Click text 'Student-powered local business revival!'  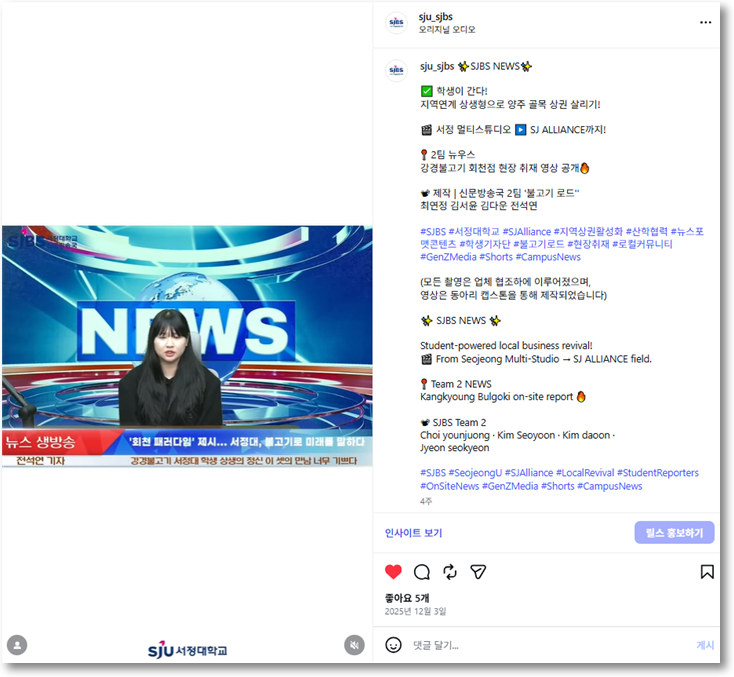tap(506, 346)
